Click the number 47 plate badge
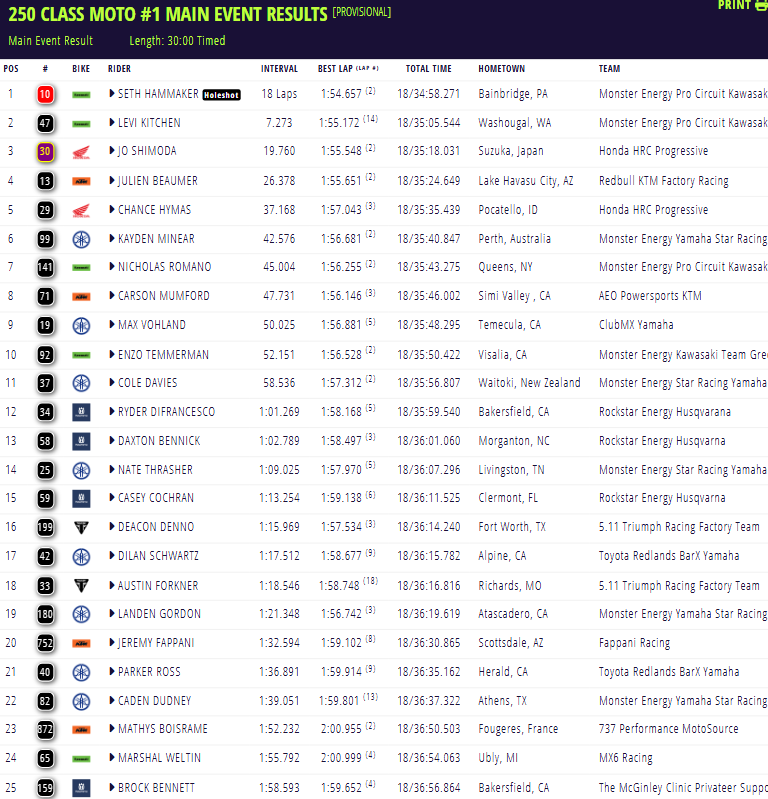Viewport: 768px width, 799px height. click(x=45, y=123)
